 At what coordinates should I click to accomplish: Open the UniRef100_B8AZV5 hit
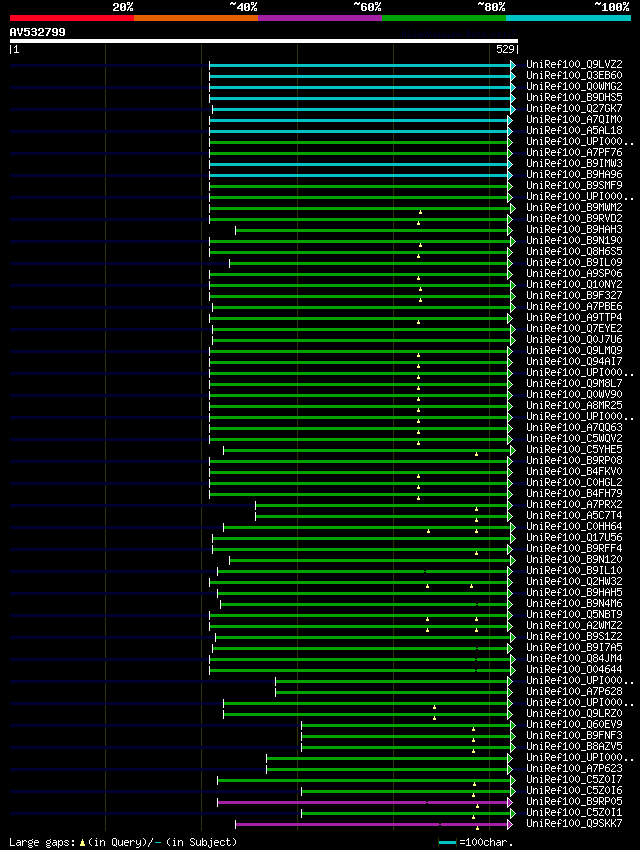pyautogui.click(x=574, y=746)
